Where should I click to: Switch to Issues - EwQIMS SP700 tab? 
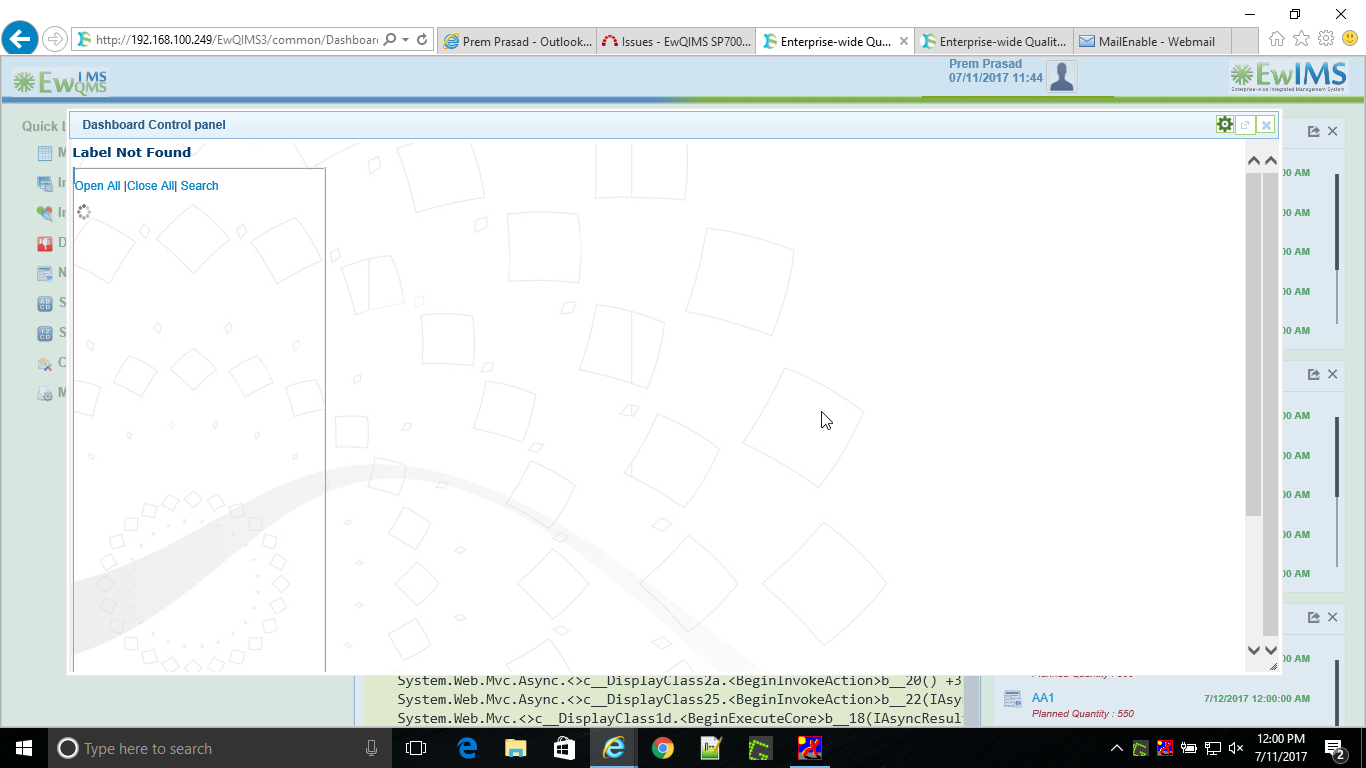coord(676,41)
